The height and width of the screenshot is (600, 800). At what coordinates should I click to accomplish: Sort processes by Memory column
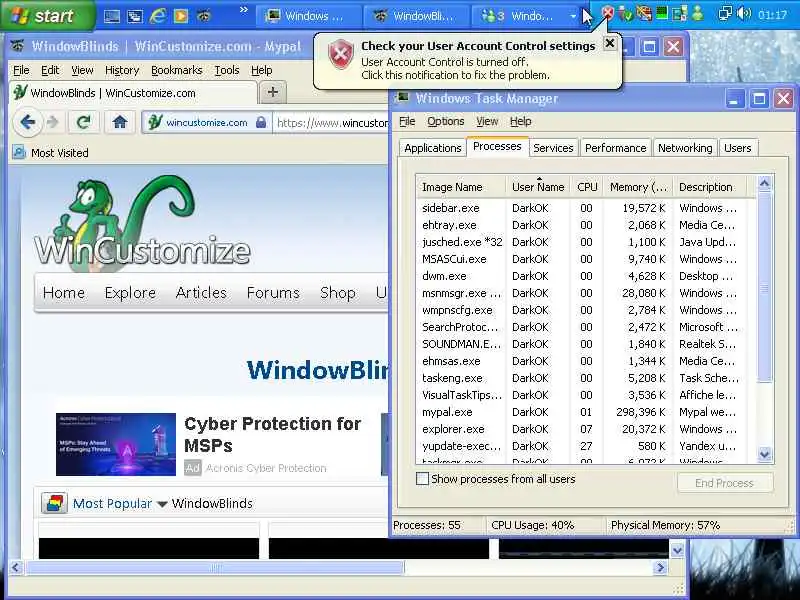pyautogui.click(x=638, y=187)
